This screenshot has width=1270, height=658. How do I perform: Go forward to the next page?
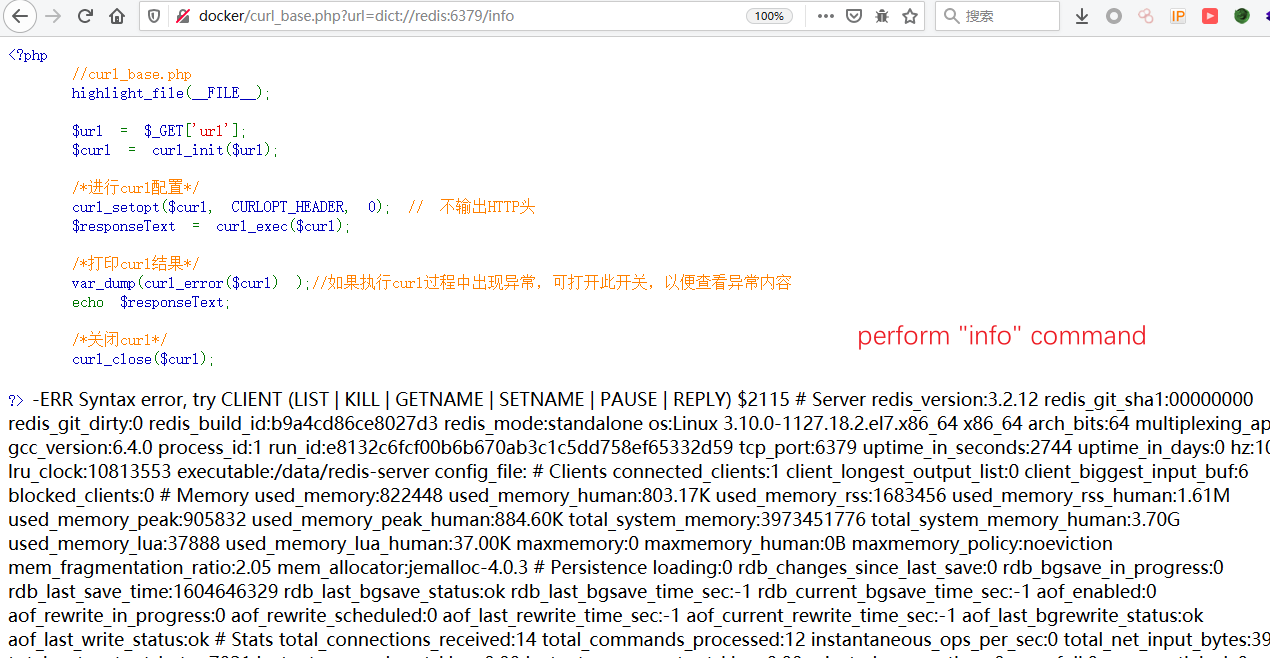(x=53, y=16)
